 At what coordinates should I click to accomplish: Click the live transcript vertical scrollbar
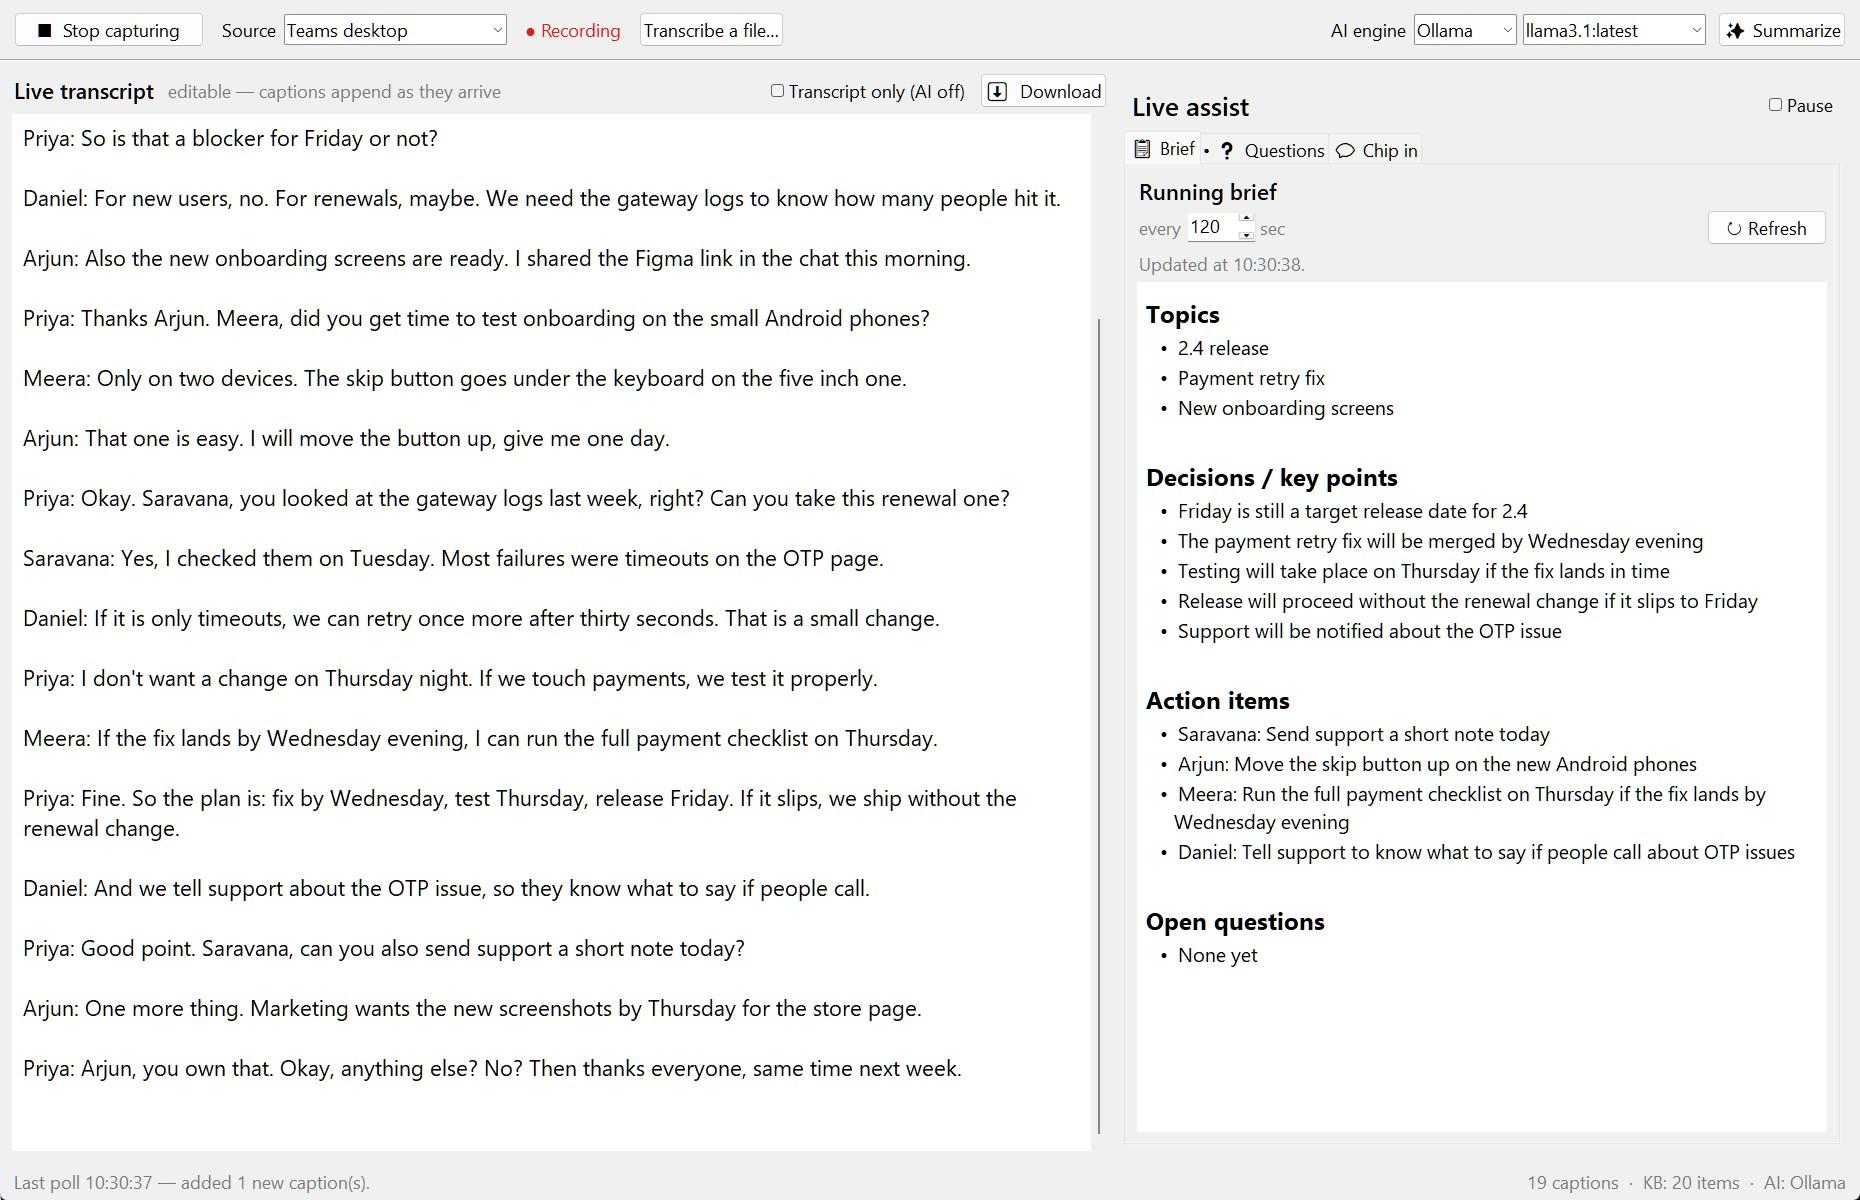1099,725
